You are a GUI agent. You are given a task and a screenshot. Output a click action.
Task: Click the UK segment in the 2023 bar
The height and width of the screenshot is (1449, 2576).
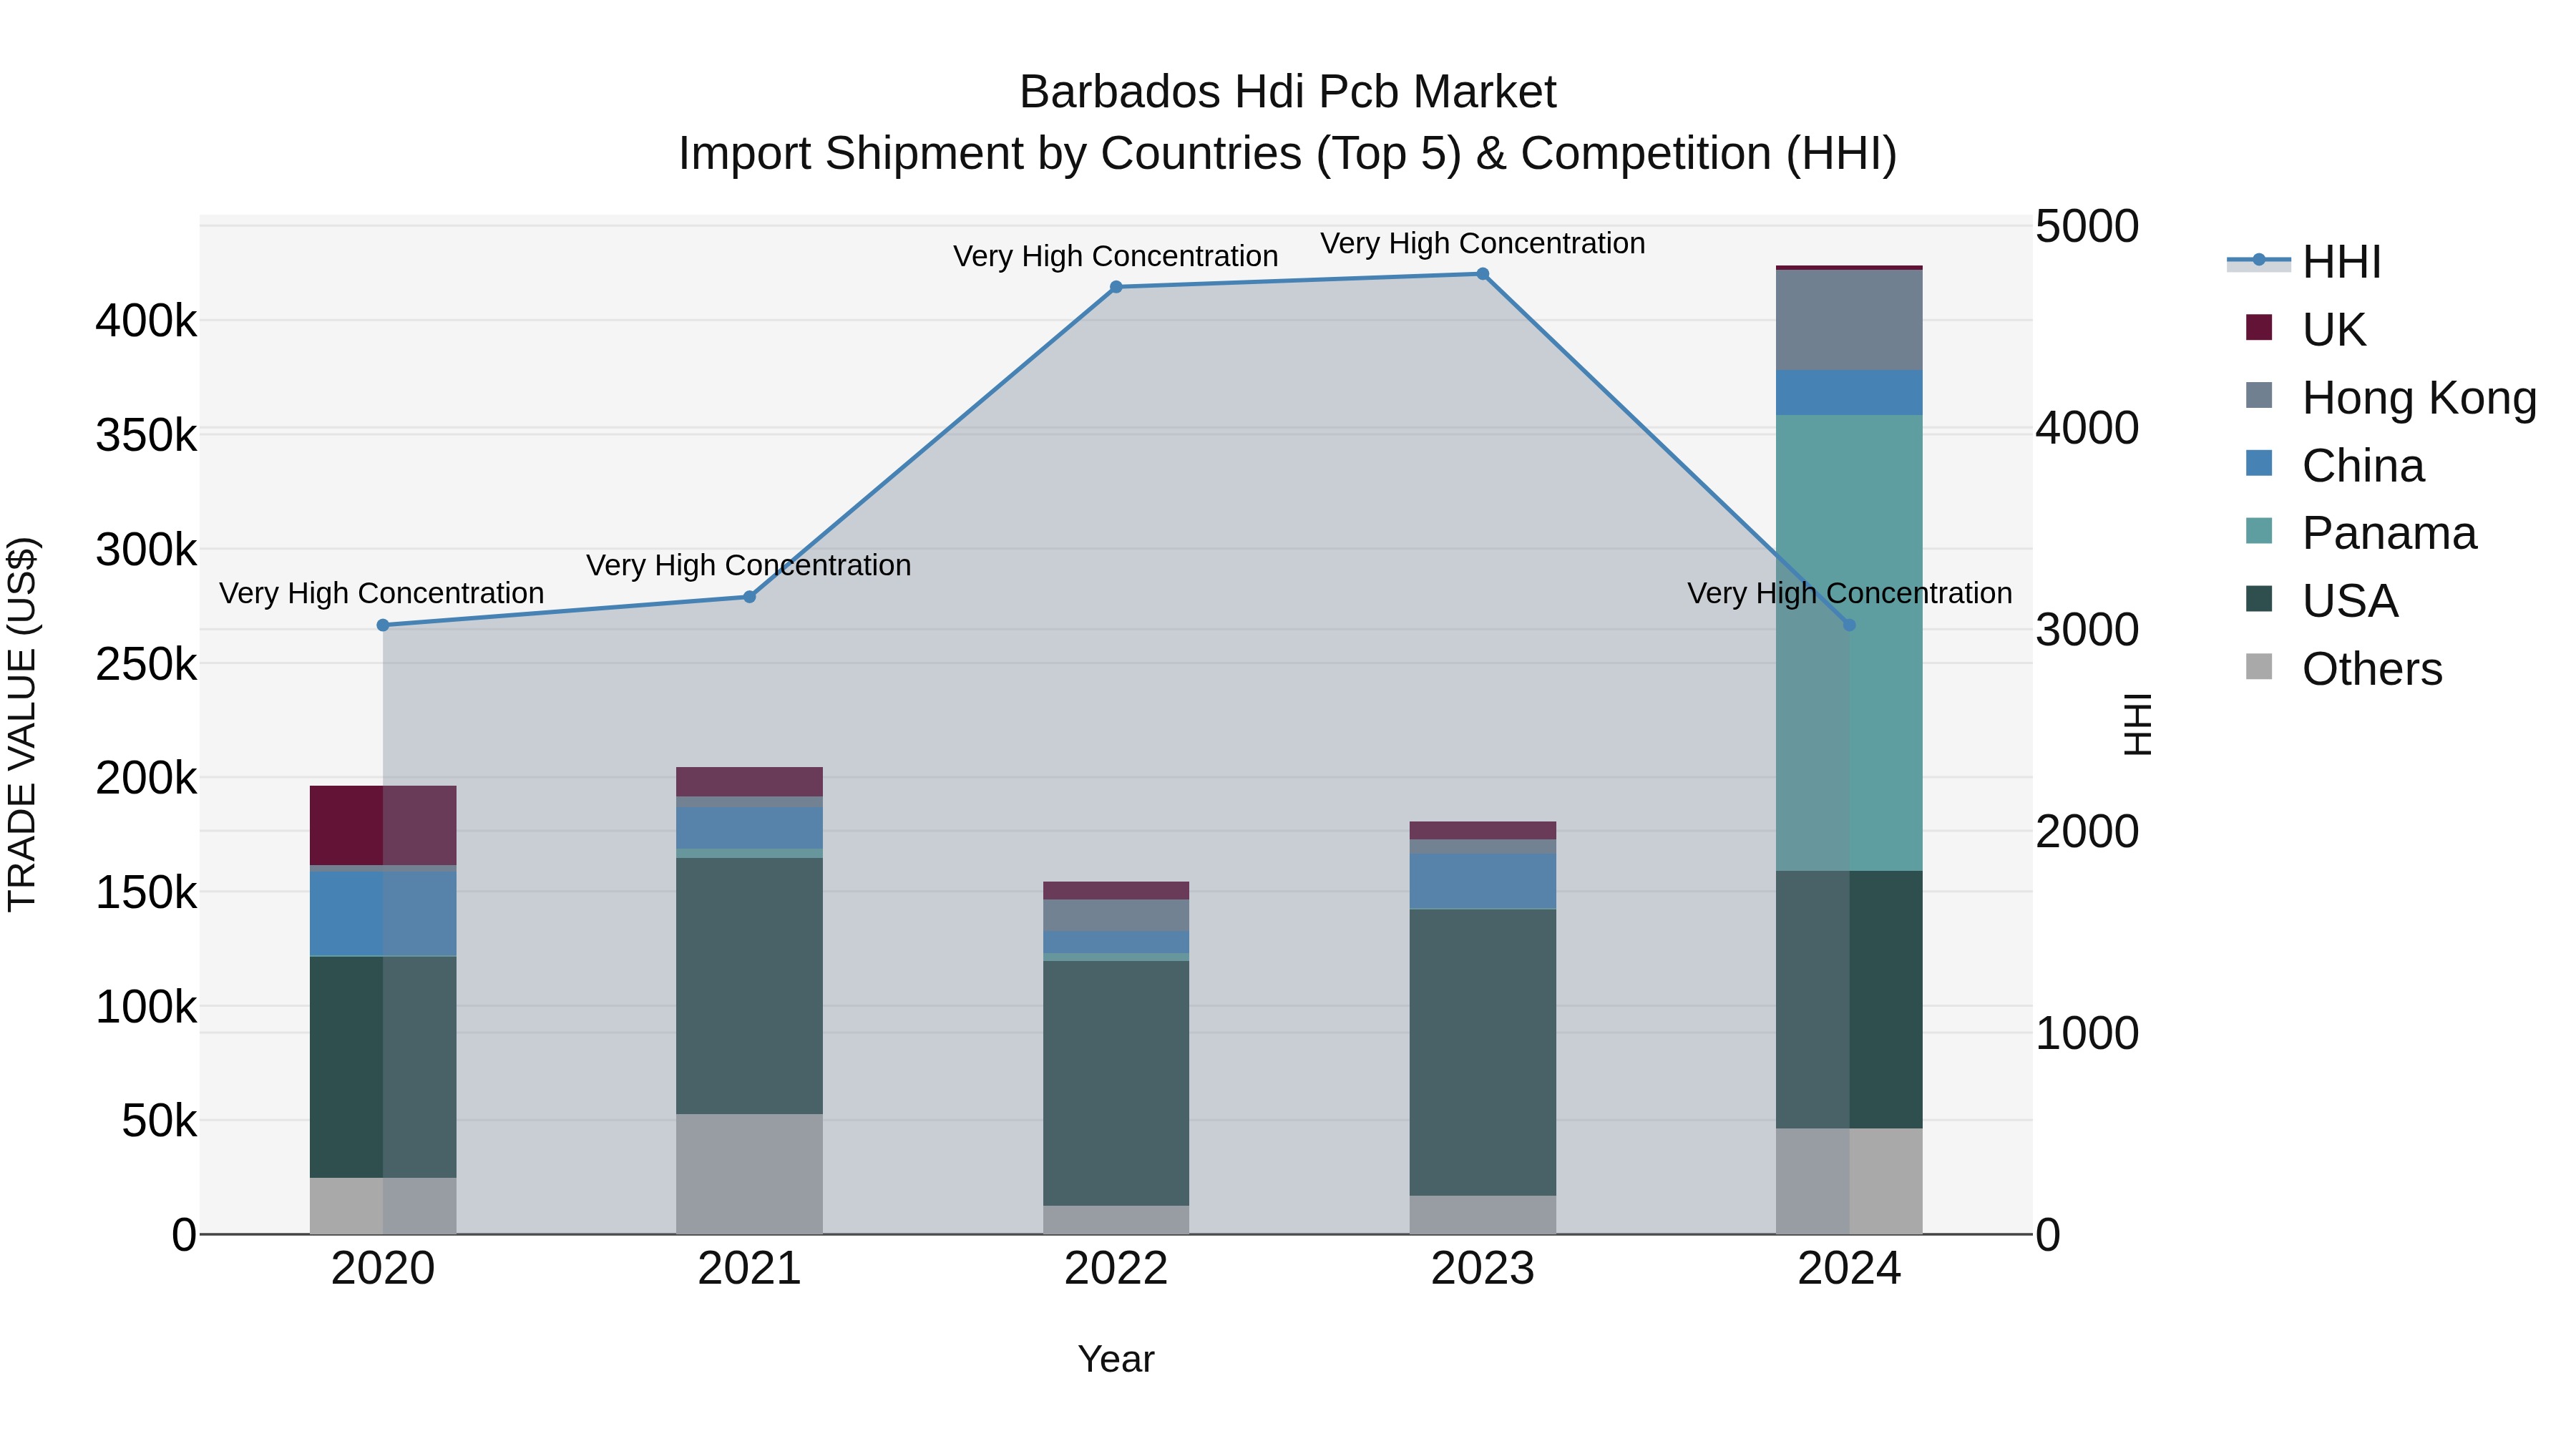[1483, 831]
